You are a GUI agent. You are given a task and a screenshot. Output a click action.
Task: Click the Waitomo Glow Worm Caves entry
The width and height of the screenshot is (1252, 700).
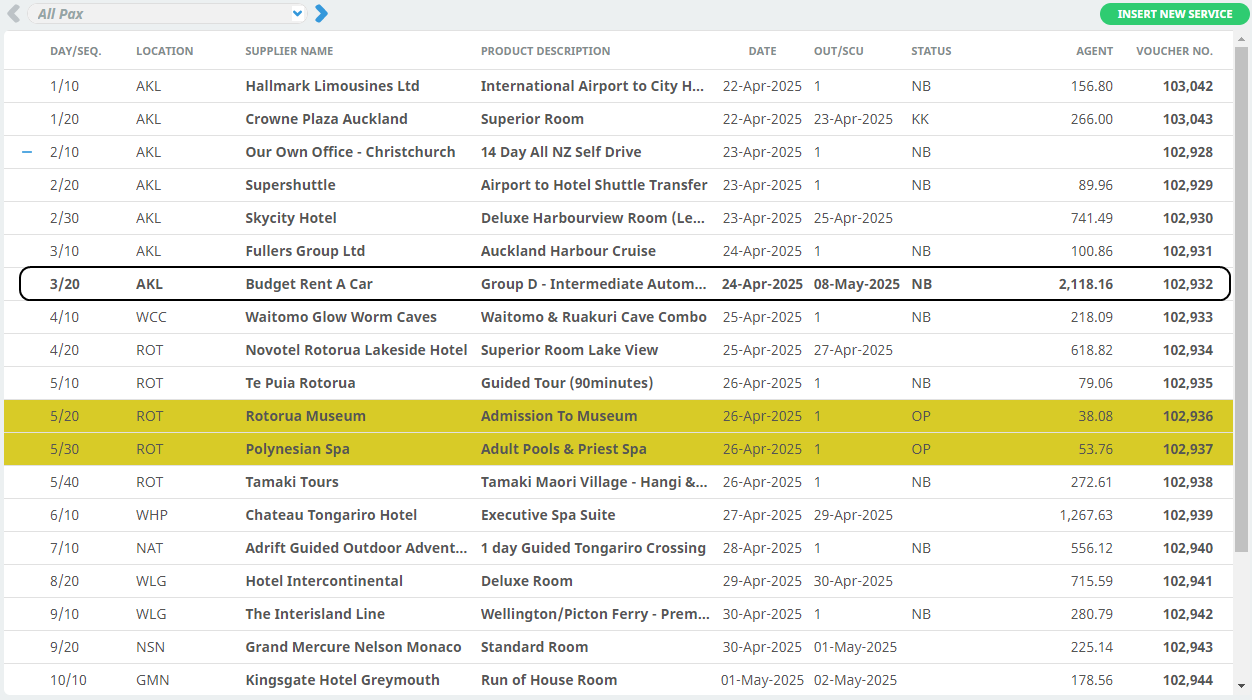pyautogui.click(x=341, y=317)
